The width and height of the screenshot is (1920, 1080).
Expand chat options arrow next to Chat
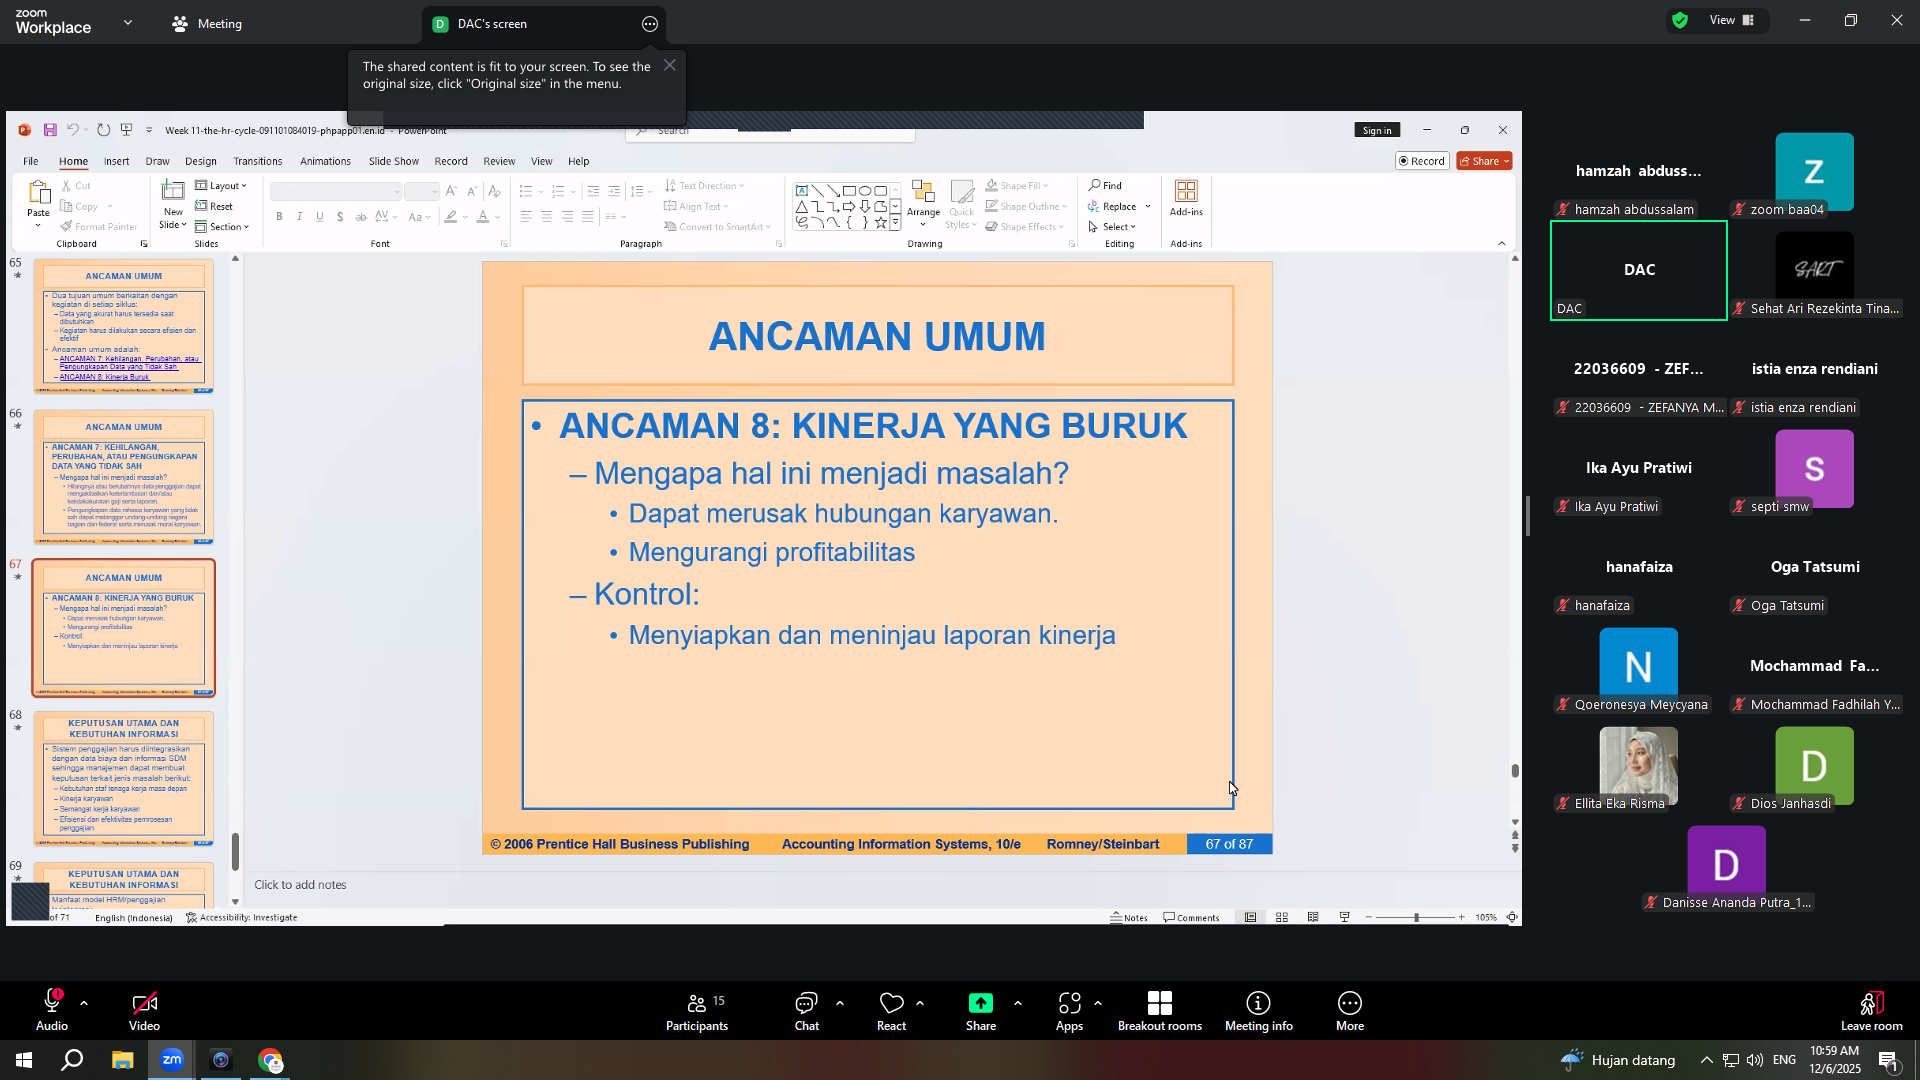[x=840, y=1003]
